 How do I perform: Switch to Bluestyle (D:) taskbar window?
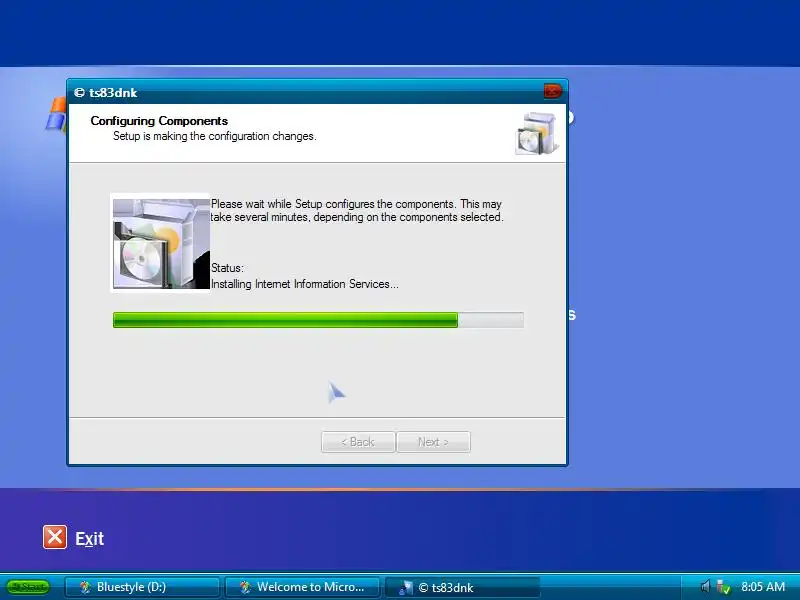(x=142, y=587)
